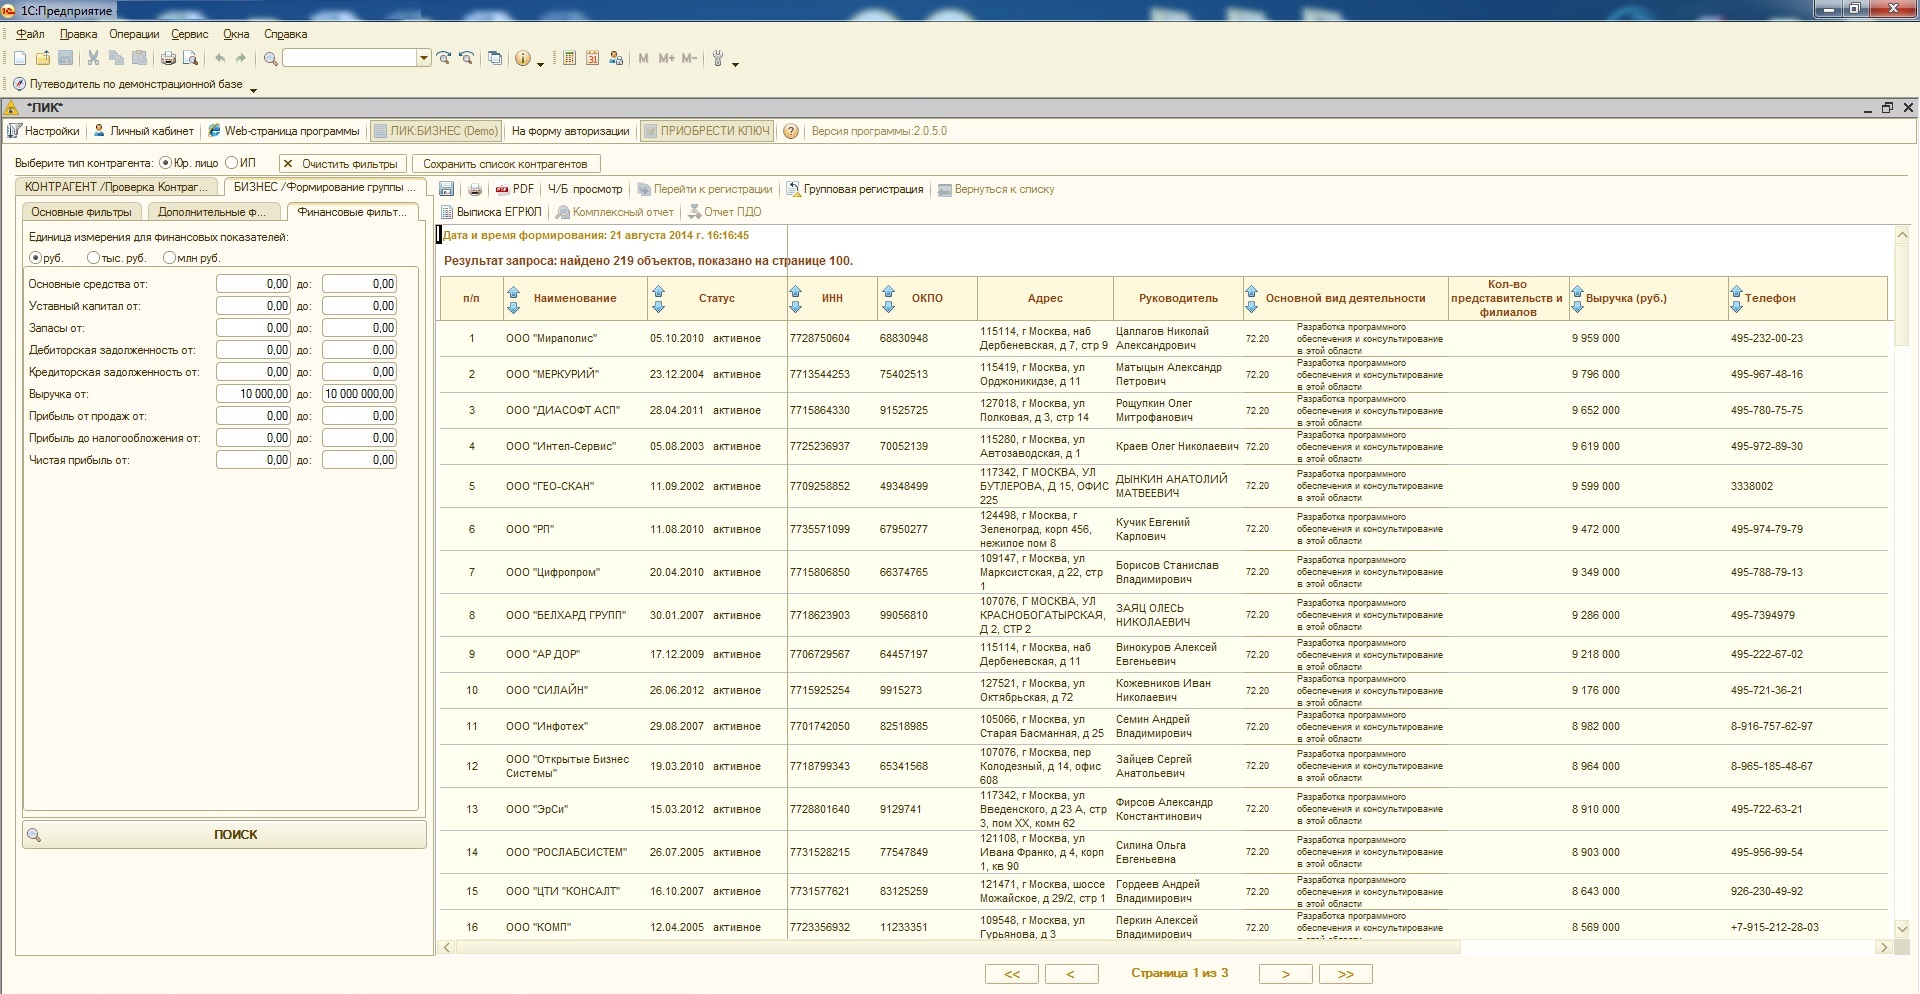Click the horizontal scrollbar right arrow

point(1884,947)
